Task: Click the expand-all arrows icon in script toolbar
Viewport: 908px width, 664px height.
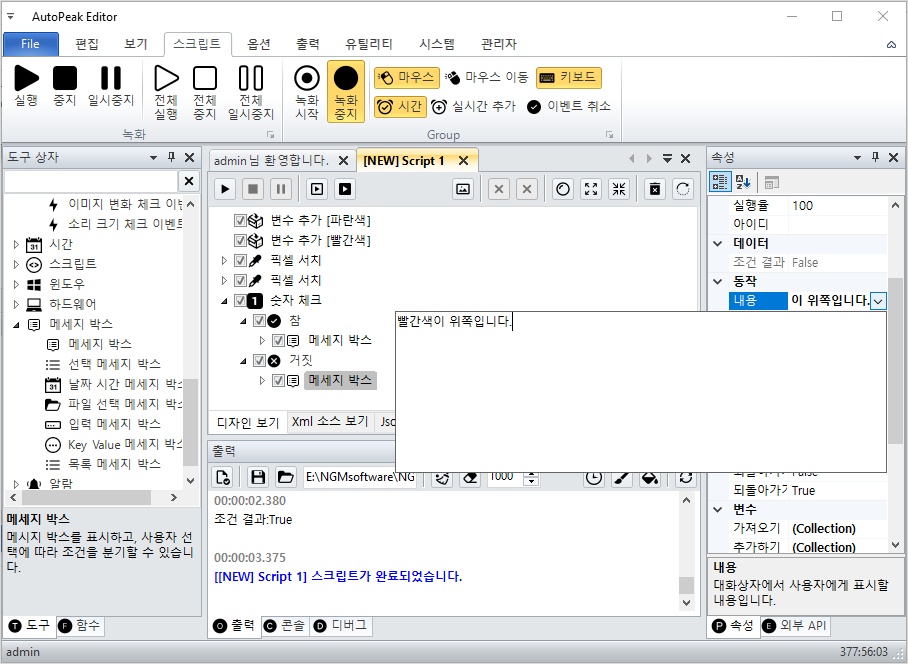Action: [591, 189]
